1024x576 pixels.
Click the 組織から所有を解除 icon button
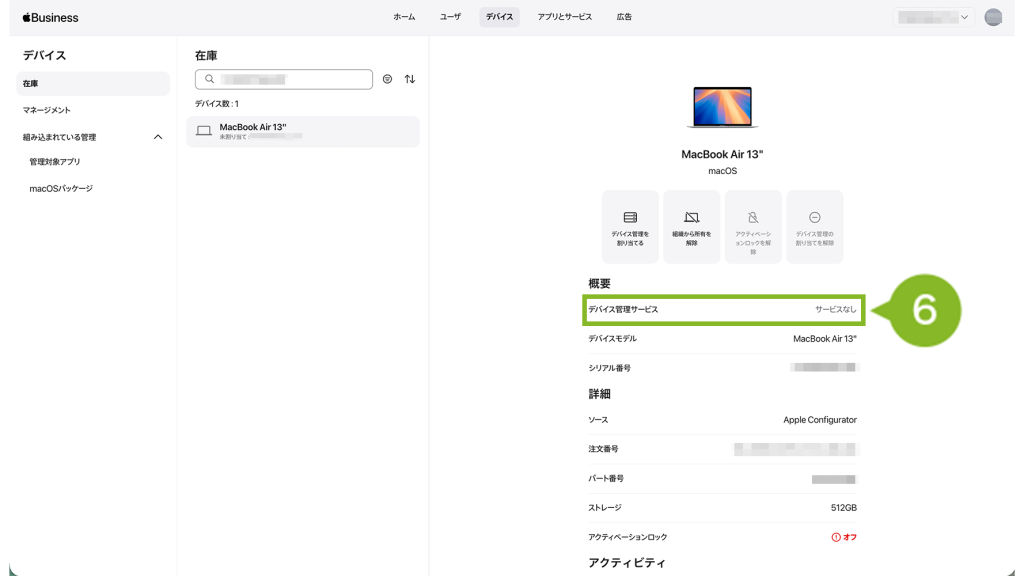click(692, 227)
